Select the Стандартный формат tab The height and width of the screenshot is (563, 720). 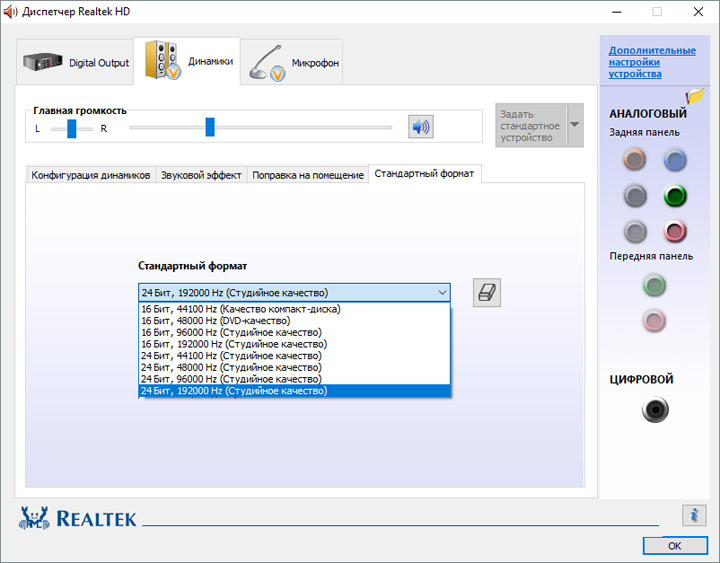click(424, 174)
